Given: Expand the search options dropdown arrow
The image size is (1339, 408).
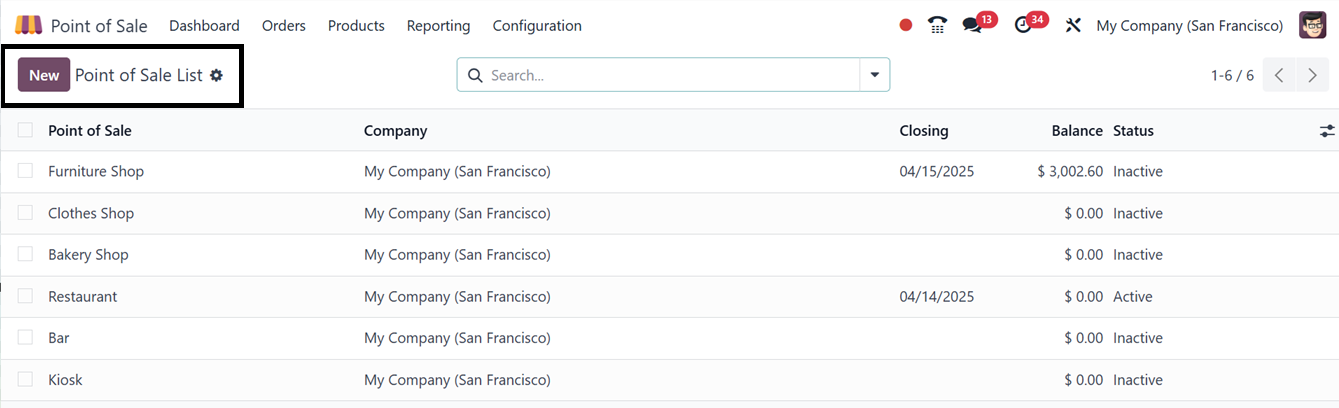Looking at the screenshot, I should click(875, 75).
